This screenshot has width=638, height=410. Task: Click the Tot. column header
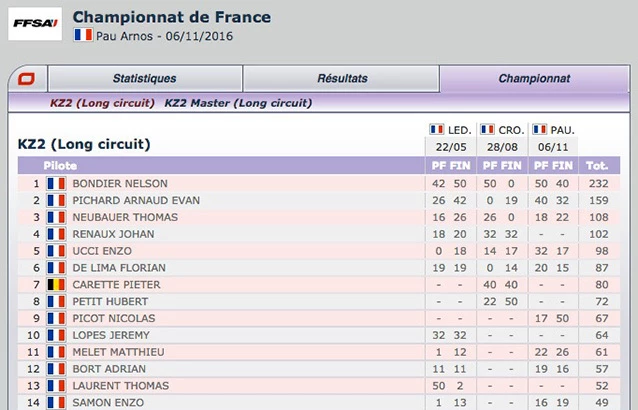click(598, 165)
